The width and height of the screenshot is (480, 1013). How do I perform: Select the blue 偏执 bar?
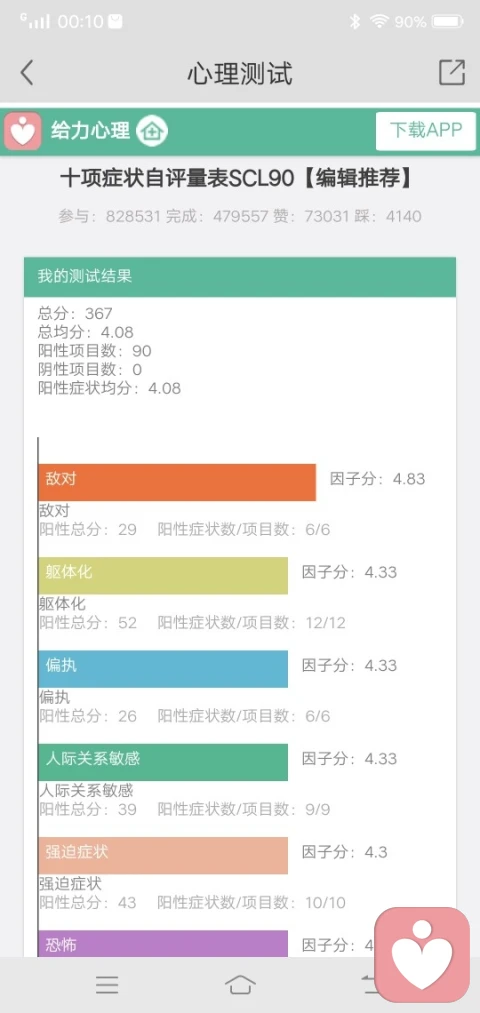[x=163, y=669]
